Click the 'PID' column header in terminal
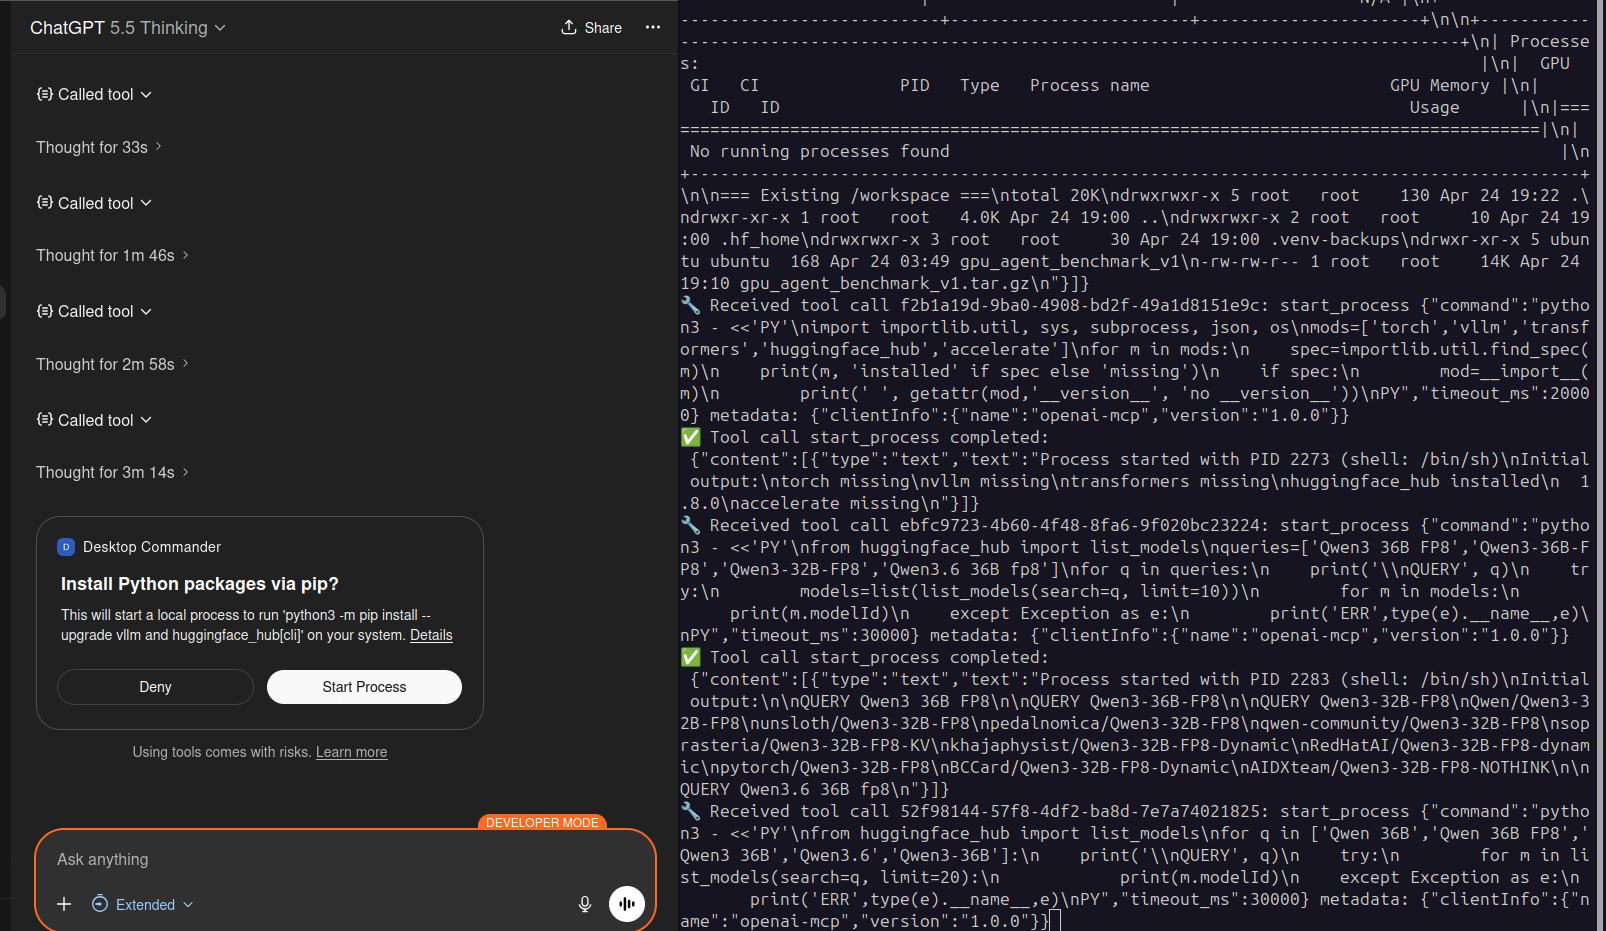The image size is (1606, 931). click(915, 85)
